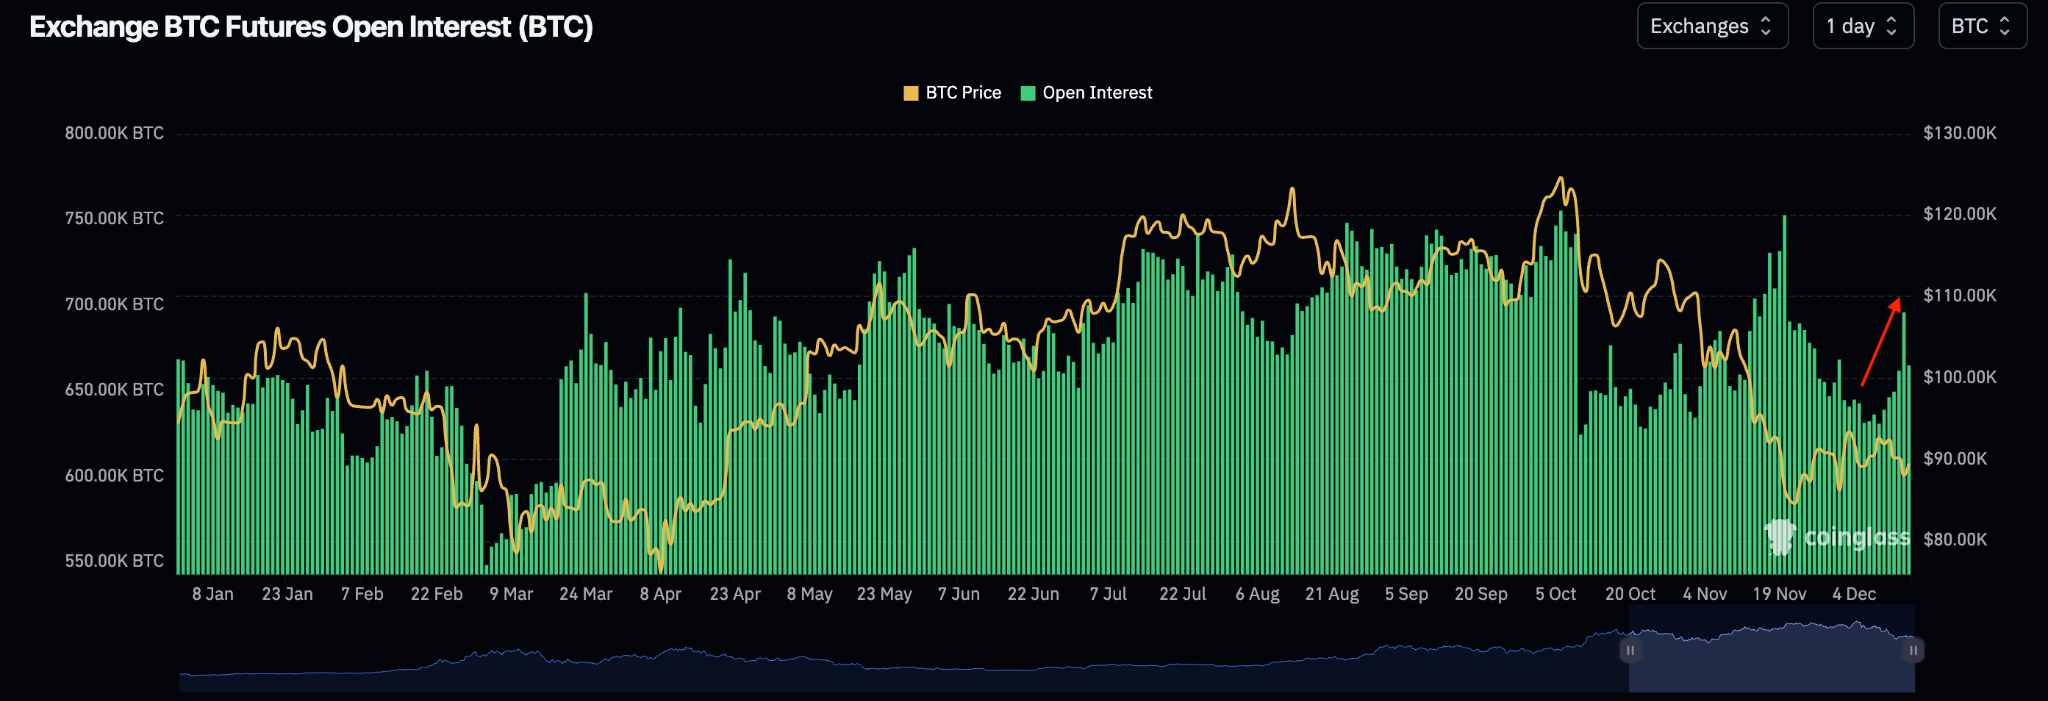Image resolution: width=2048 pixels, height=701 pixels.
Task: Click the 550.00K BTC axis label
Action: (x=114, y=561)
